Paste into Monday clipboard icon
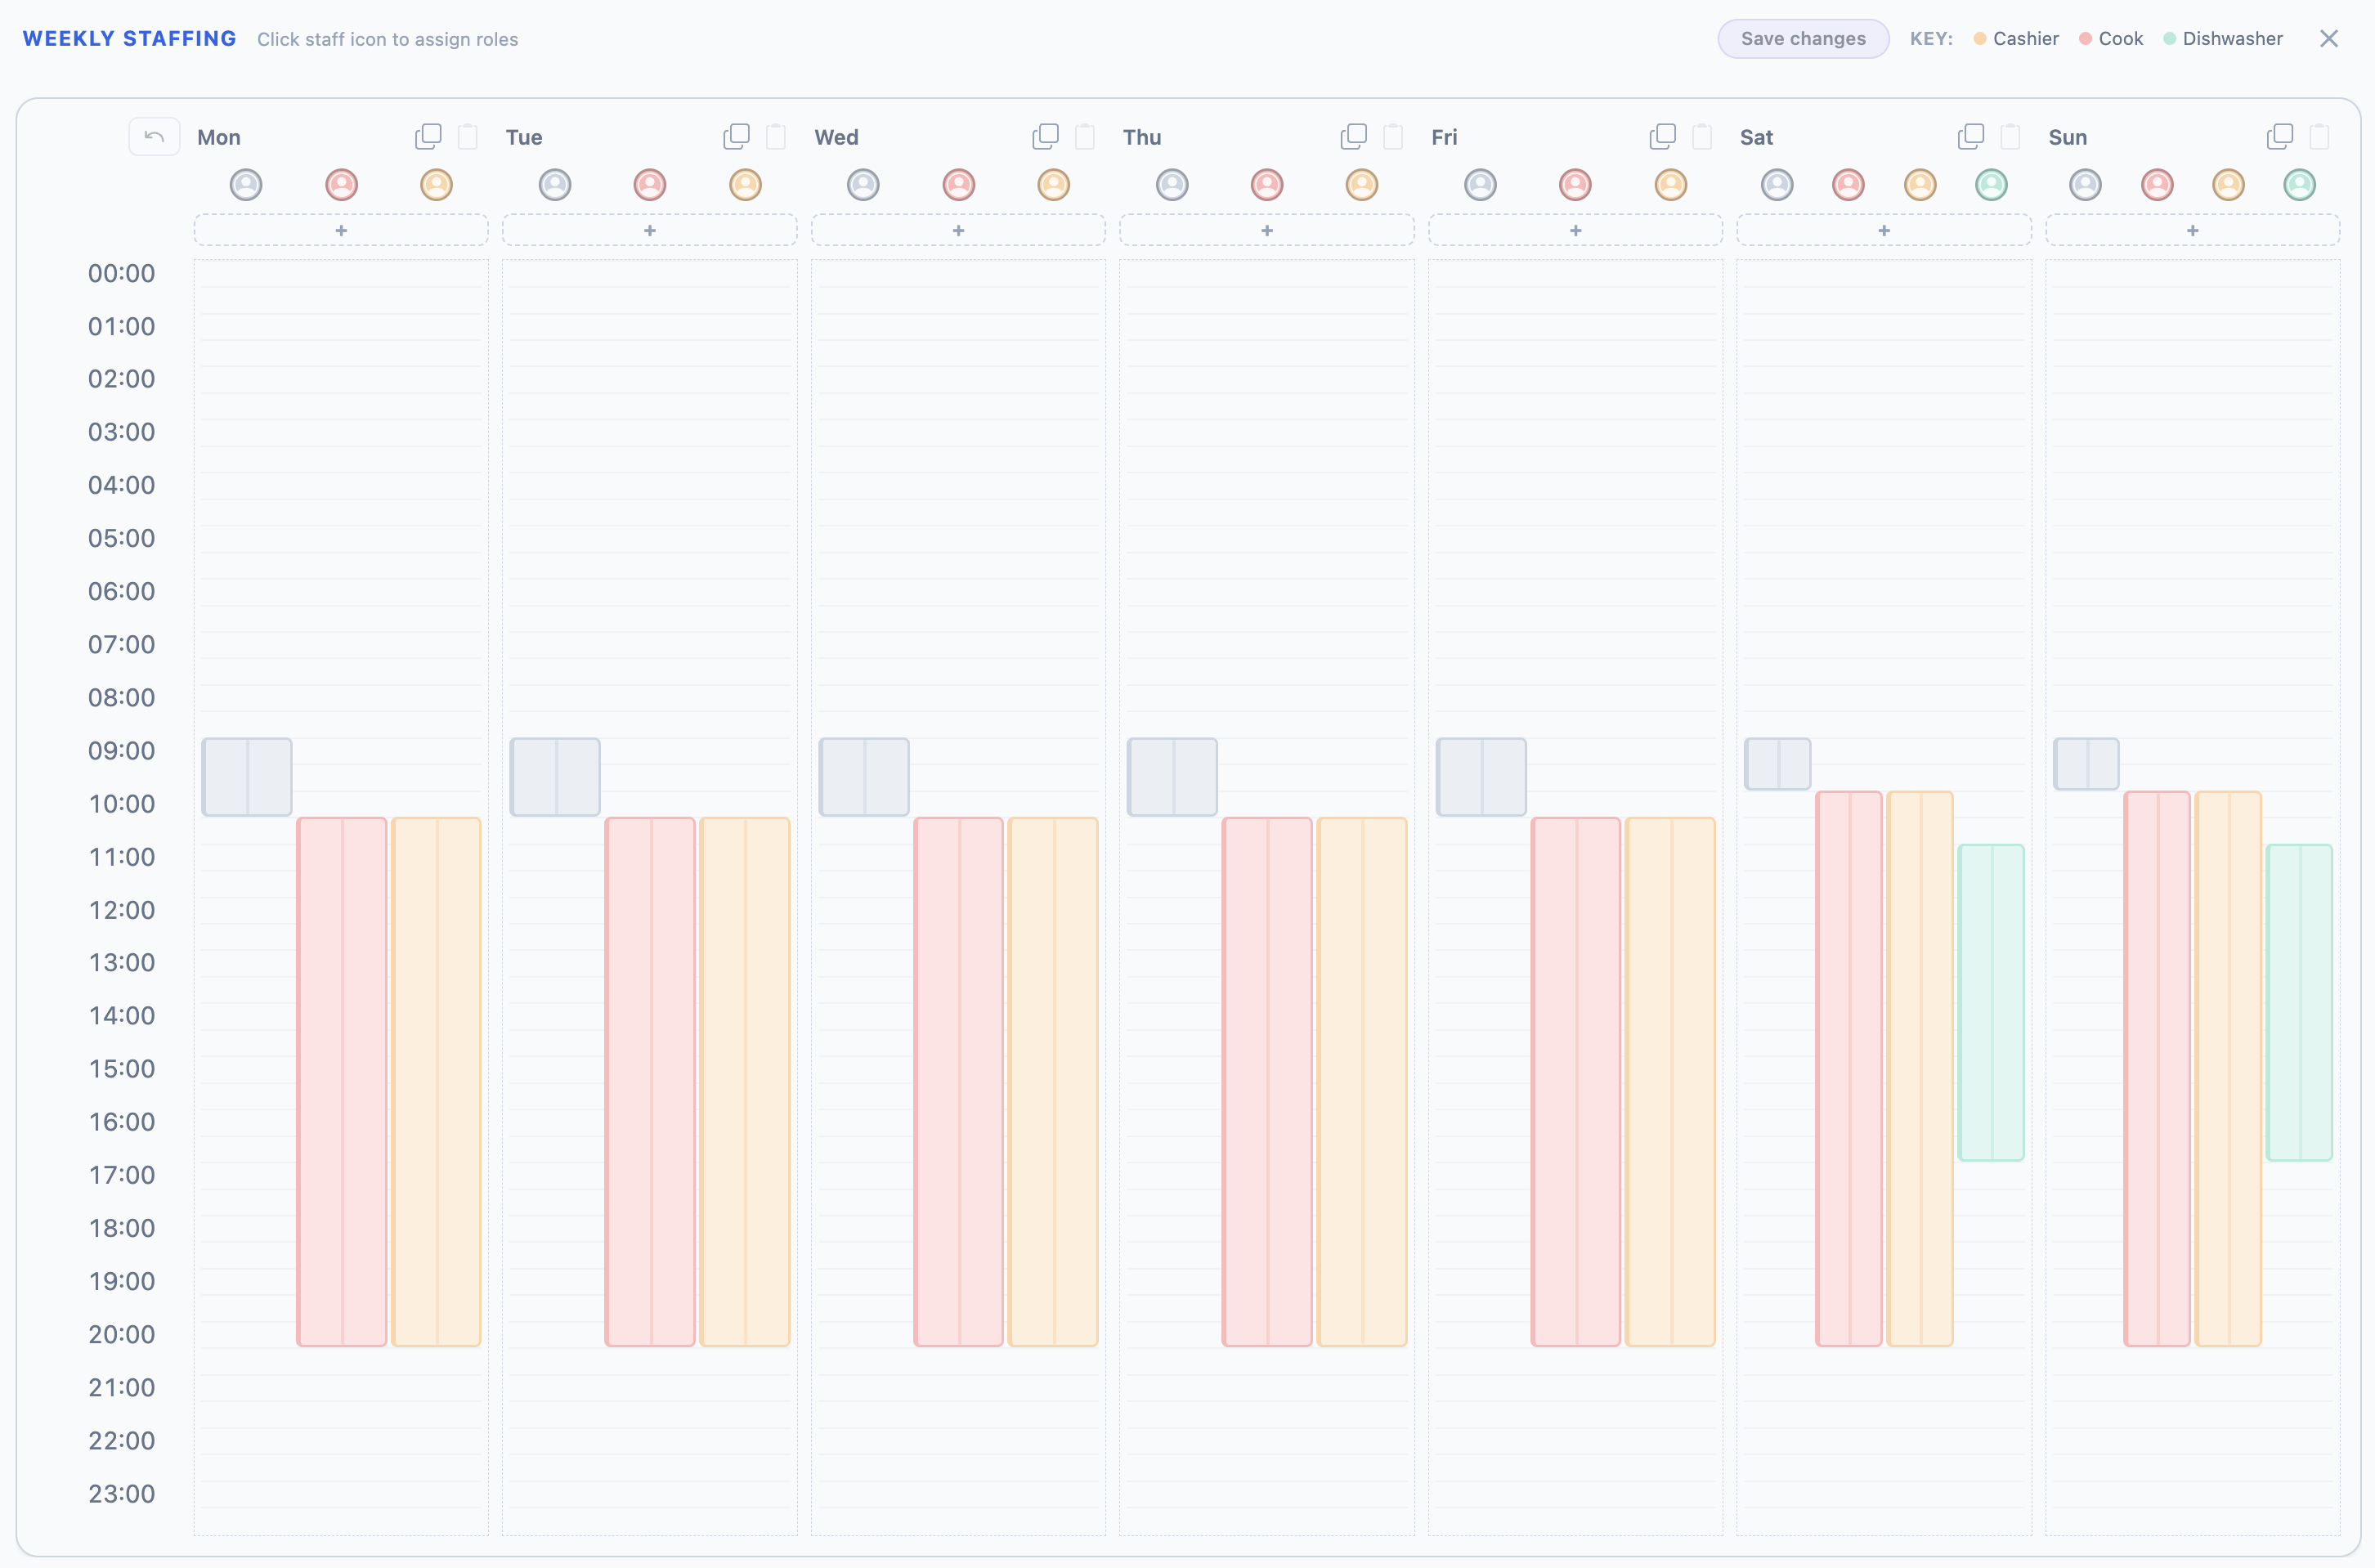Screen dimensions: 2375x1568 (x=467, y=136)
